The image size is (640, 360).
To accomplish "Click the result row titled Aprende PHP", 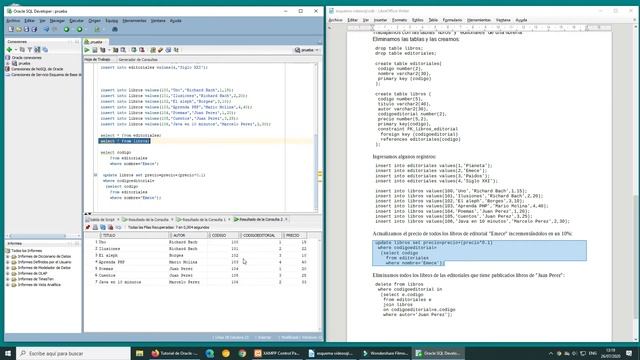I will tap(200, 262).
